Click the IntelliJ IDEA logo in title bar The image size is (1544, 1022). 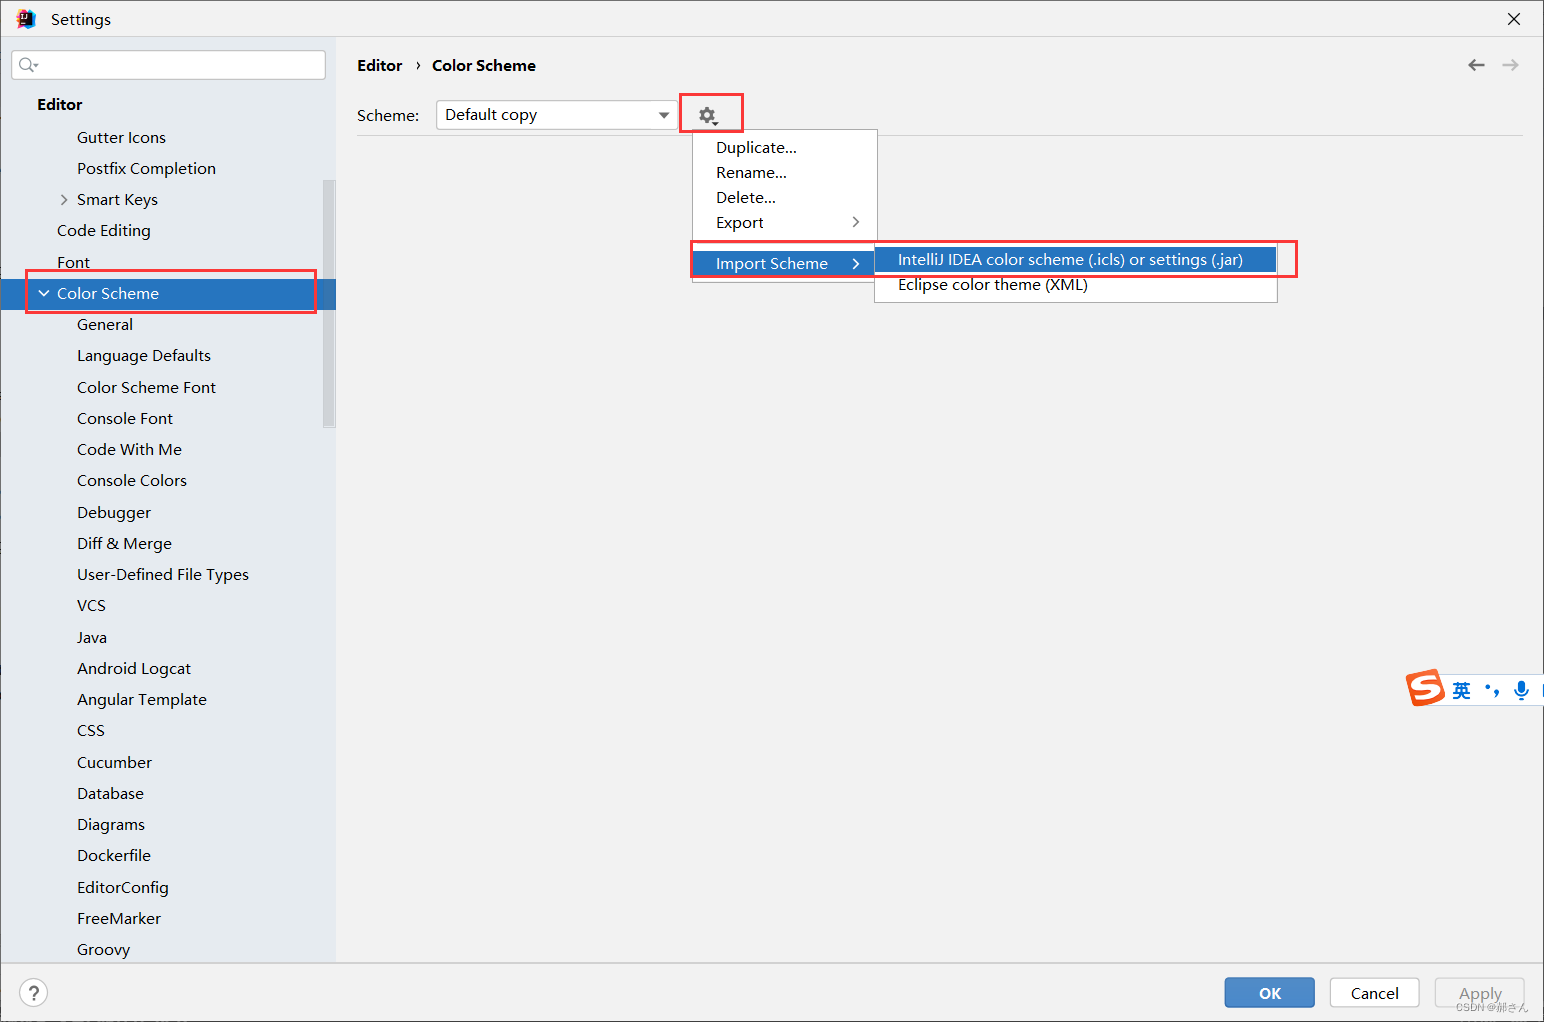(x=26, y=19)
